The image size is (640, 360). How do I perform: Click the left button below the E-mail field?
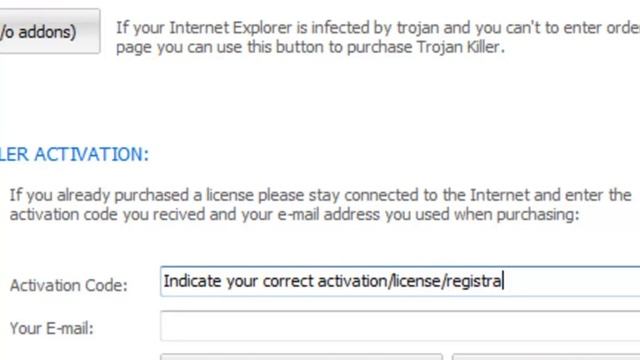(x=301, y=357)
